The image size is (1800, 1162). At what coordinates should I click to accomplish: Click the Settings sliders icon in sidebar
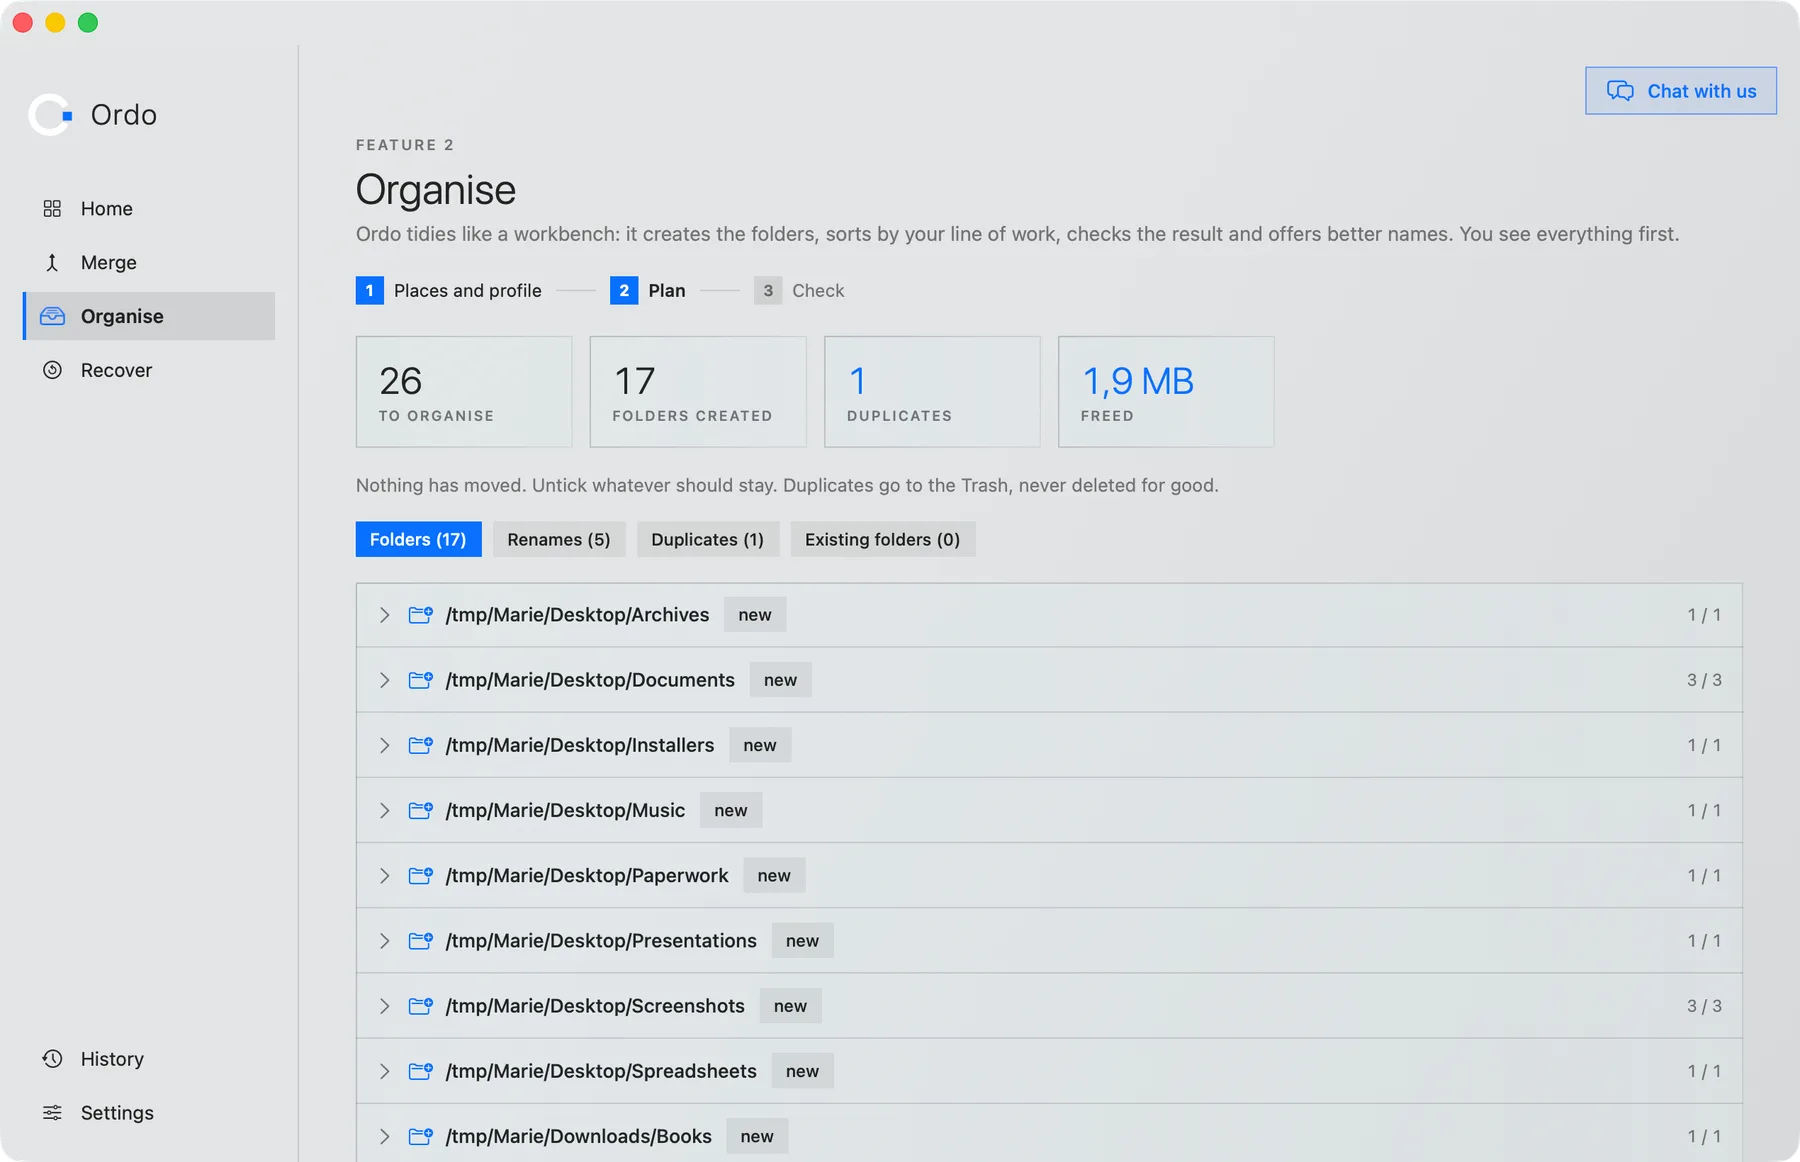pos(52,1112)
